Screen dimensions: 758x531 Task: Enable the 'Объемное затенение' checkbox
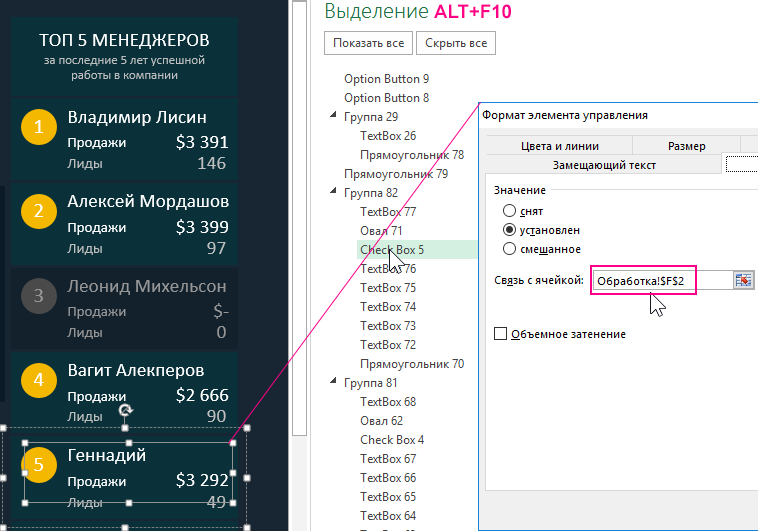501,334
